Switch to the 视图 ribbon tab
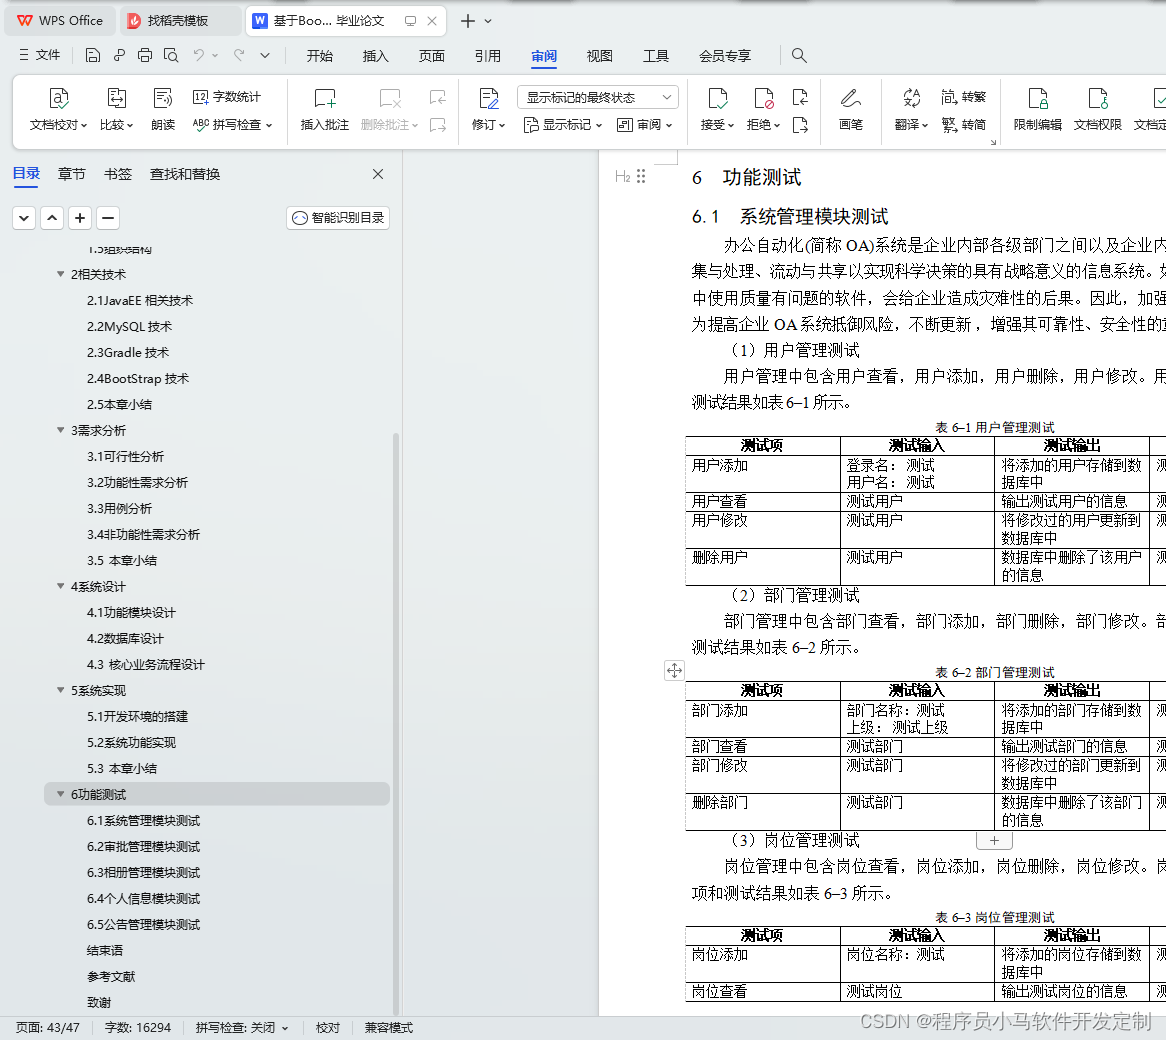This screenshot has height=1040, width=1166. pyautogui.click(x=599, y=56)
